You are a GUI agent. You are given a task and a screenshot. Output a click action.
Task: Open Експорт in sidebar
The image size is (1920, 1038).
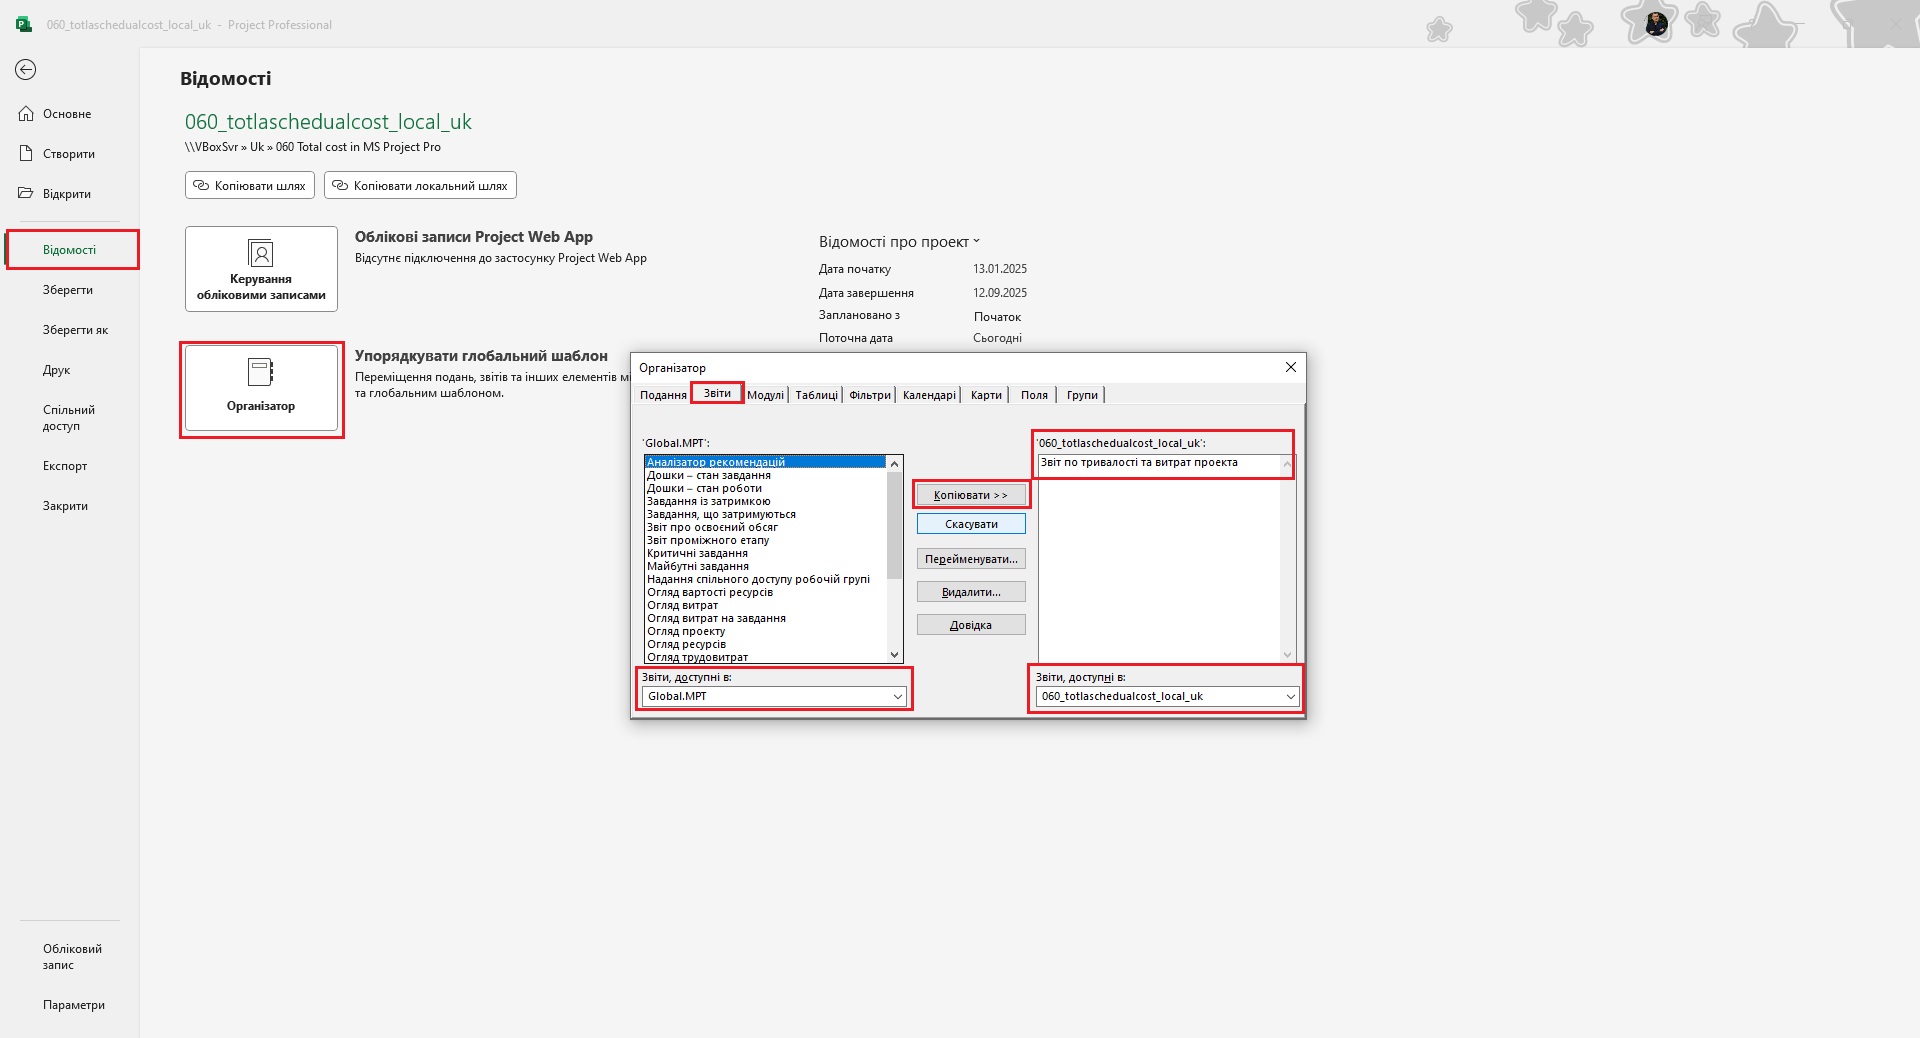pos(65,466)
